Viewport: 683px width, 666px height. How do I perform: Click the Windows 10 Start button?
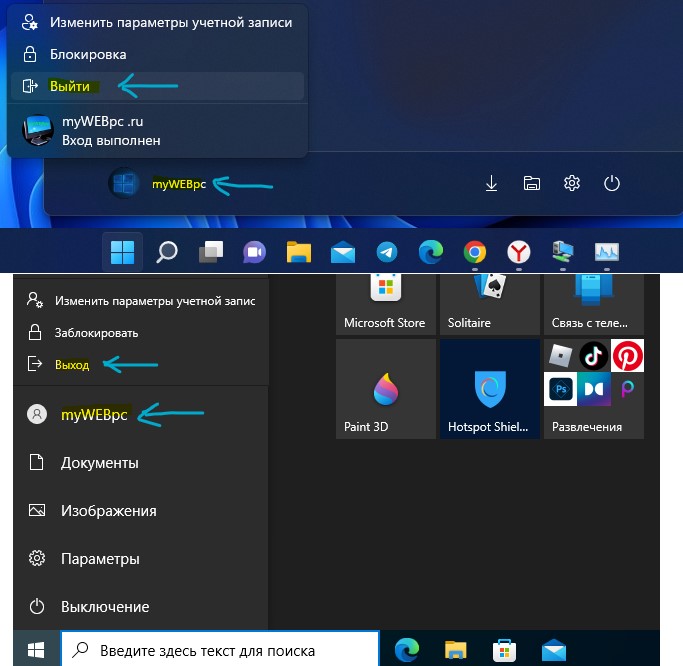pyautogui.click(x=36, y=650)
